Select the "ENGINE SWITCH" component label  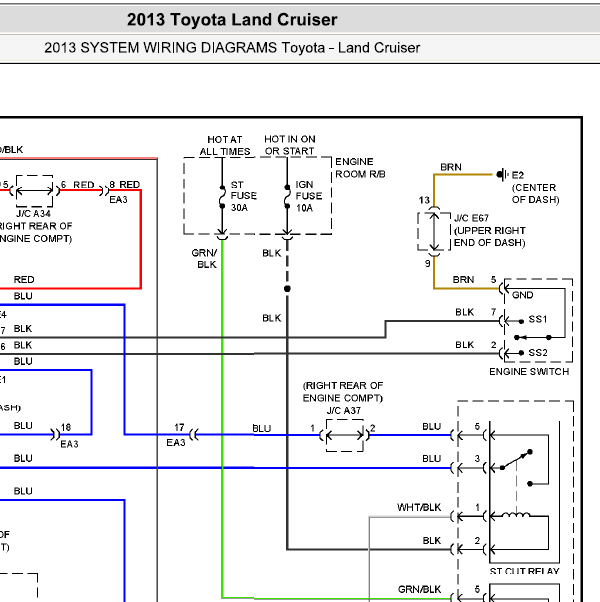tap(529, 372)
